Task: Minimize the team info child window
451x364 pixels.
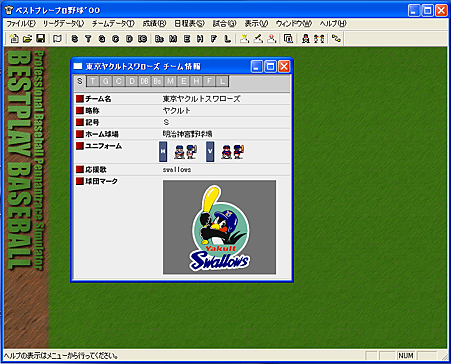Action: click(256, 67)
